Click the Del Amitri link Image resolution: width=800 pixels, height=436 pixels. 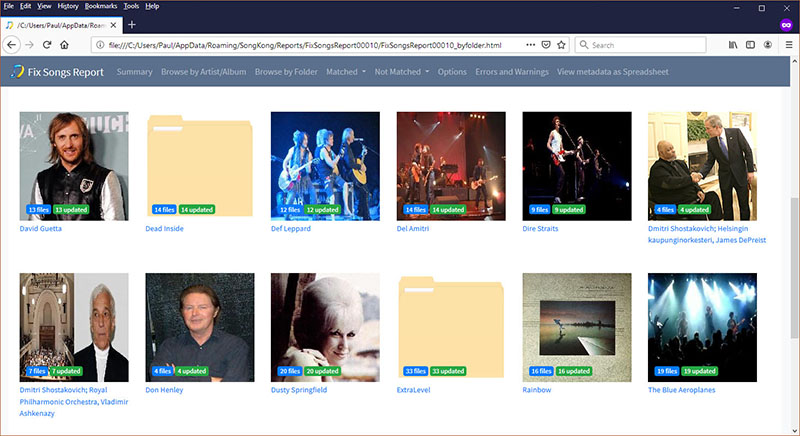(413, 228)
